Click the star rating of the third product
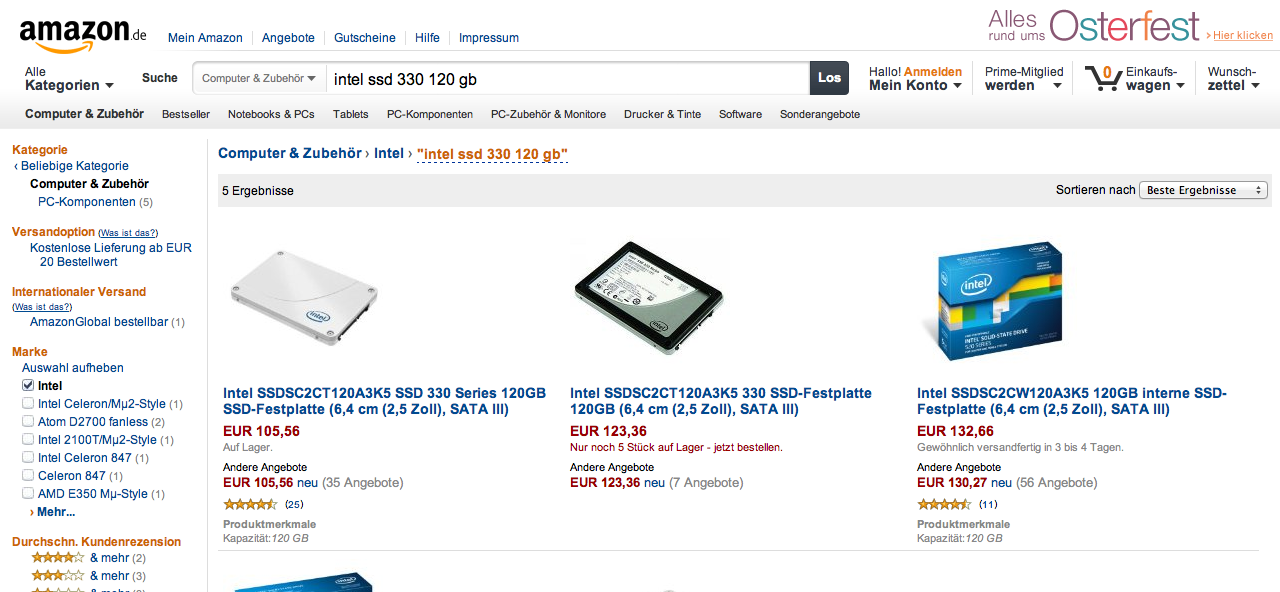Image resolution: width=1280 pixels, height=592 pixels. pos(944,504)
